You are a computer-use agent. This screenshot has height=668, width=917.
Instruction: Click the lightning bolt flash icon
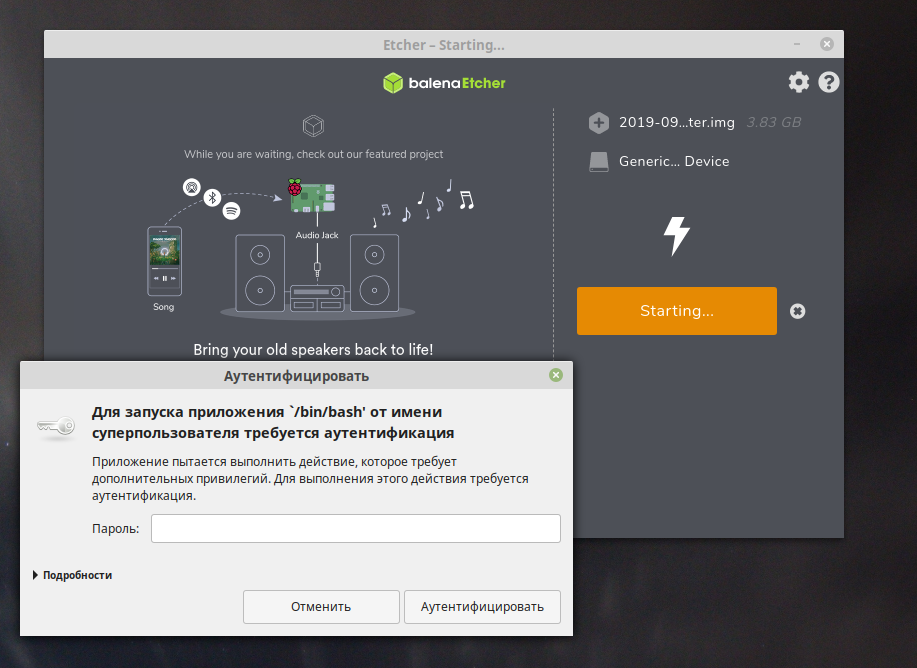coord(677,236)
